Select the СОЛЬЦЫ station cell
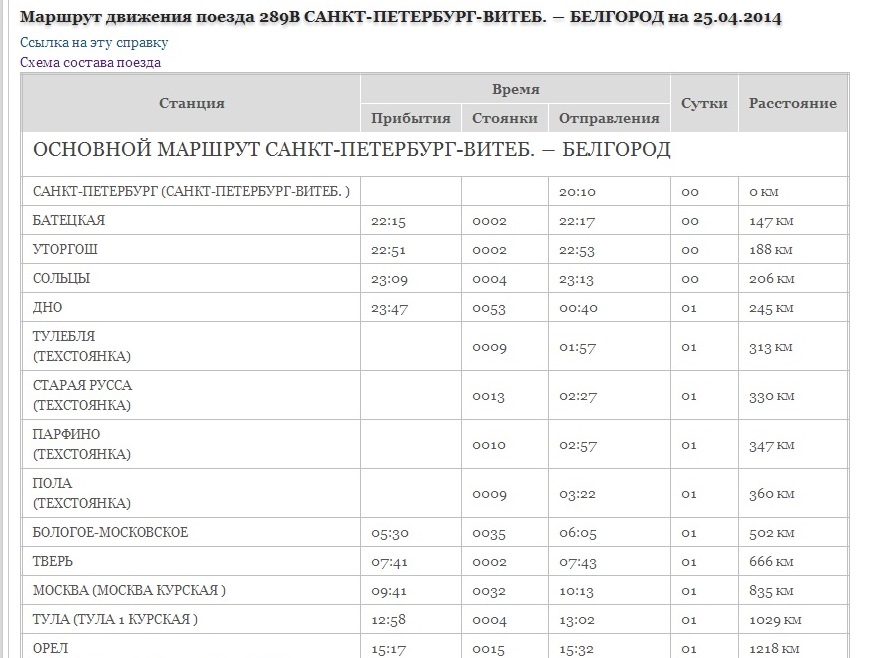The width and height of the screenshot is (874, 658). click(62, 279)
